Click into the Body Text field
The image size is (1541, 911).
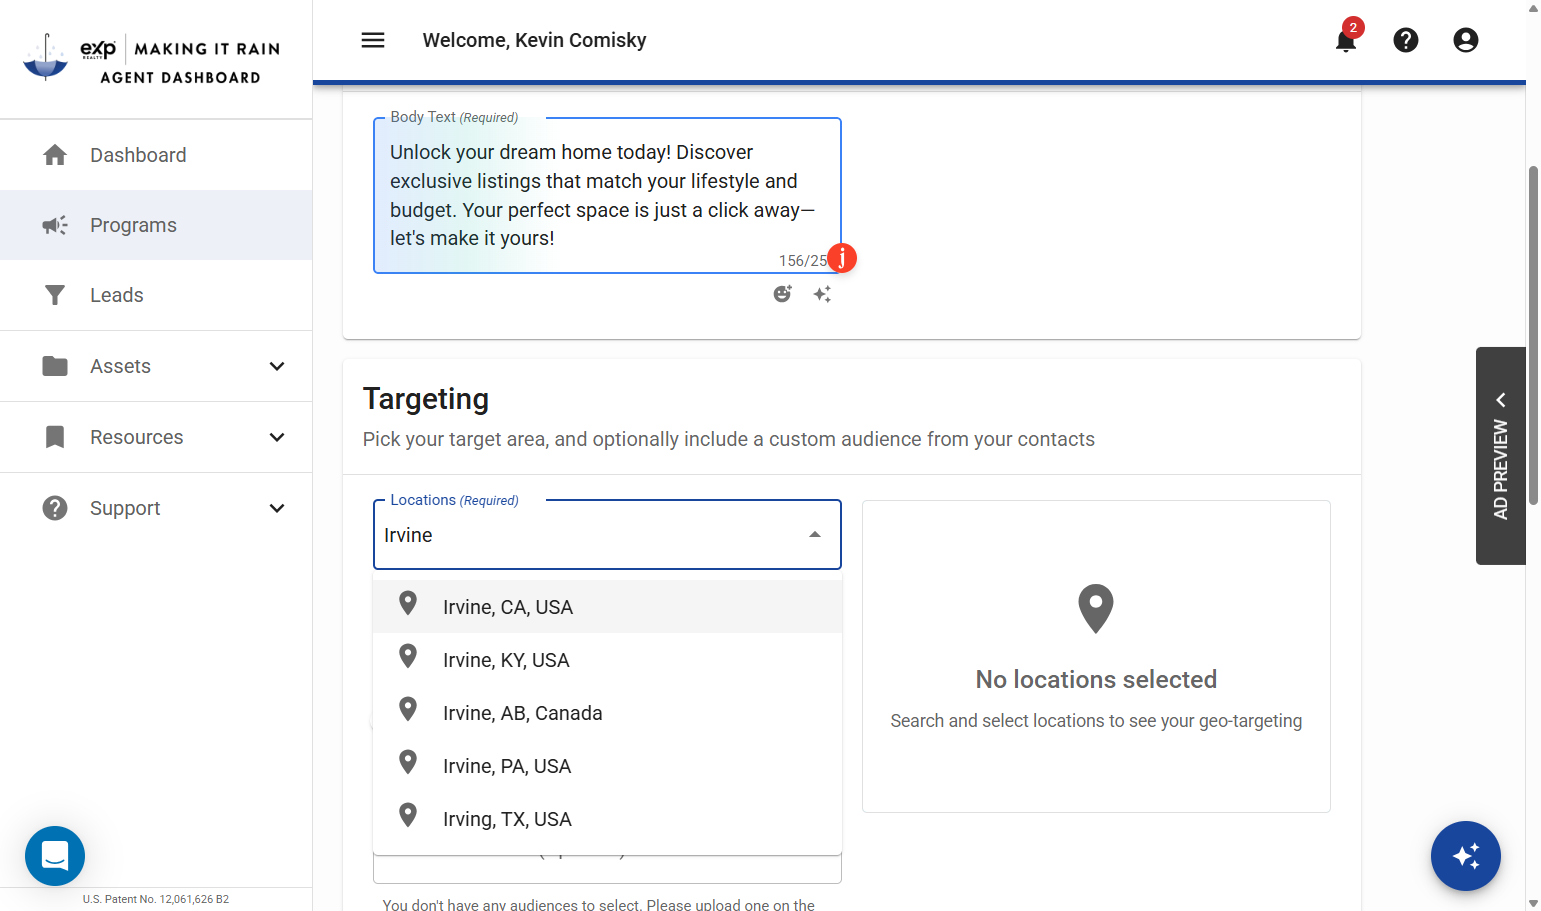point(607,195)
